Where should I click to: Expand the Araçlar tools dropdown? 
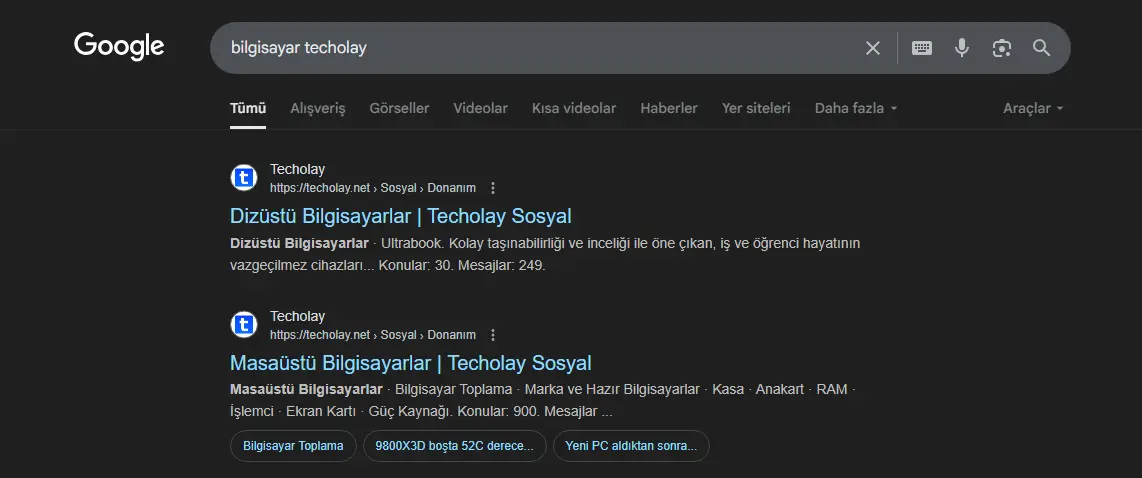(1033, 109)
